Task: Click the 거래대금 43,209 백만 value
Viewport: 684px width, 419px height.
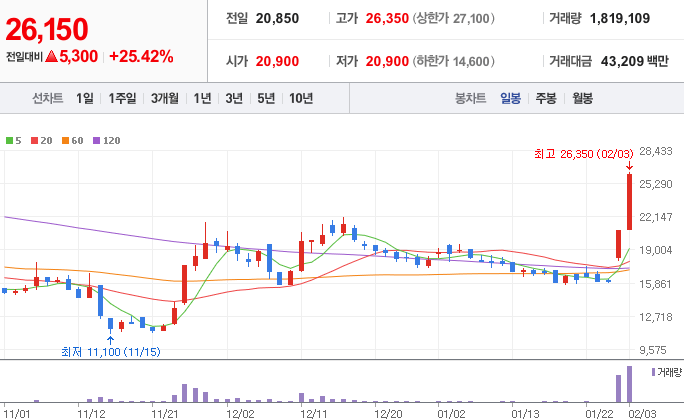Action: coord(635,61)
